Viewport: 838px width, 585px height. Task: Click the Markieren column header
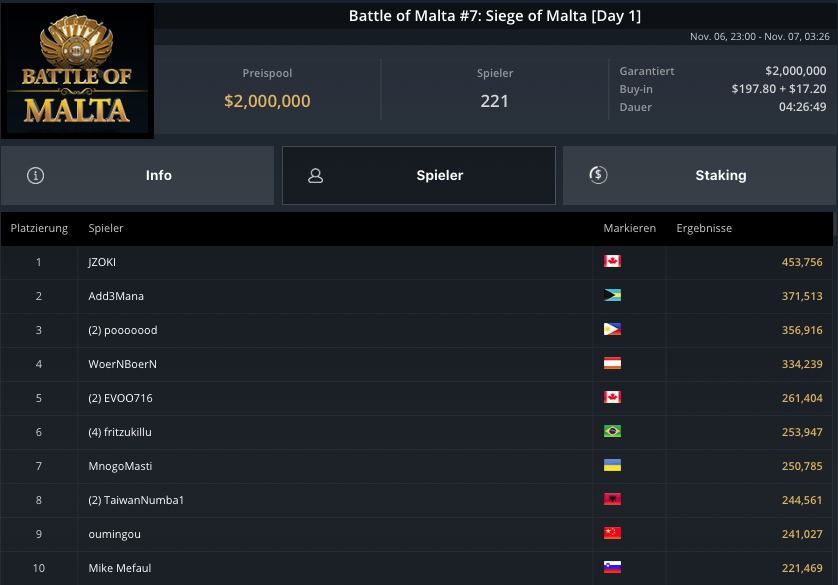pos(629,228)
